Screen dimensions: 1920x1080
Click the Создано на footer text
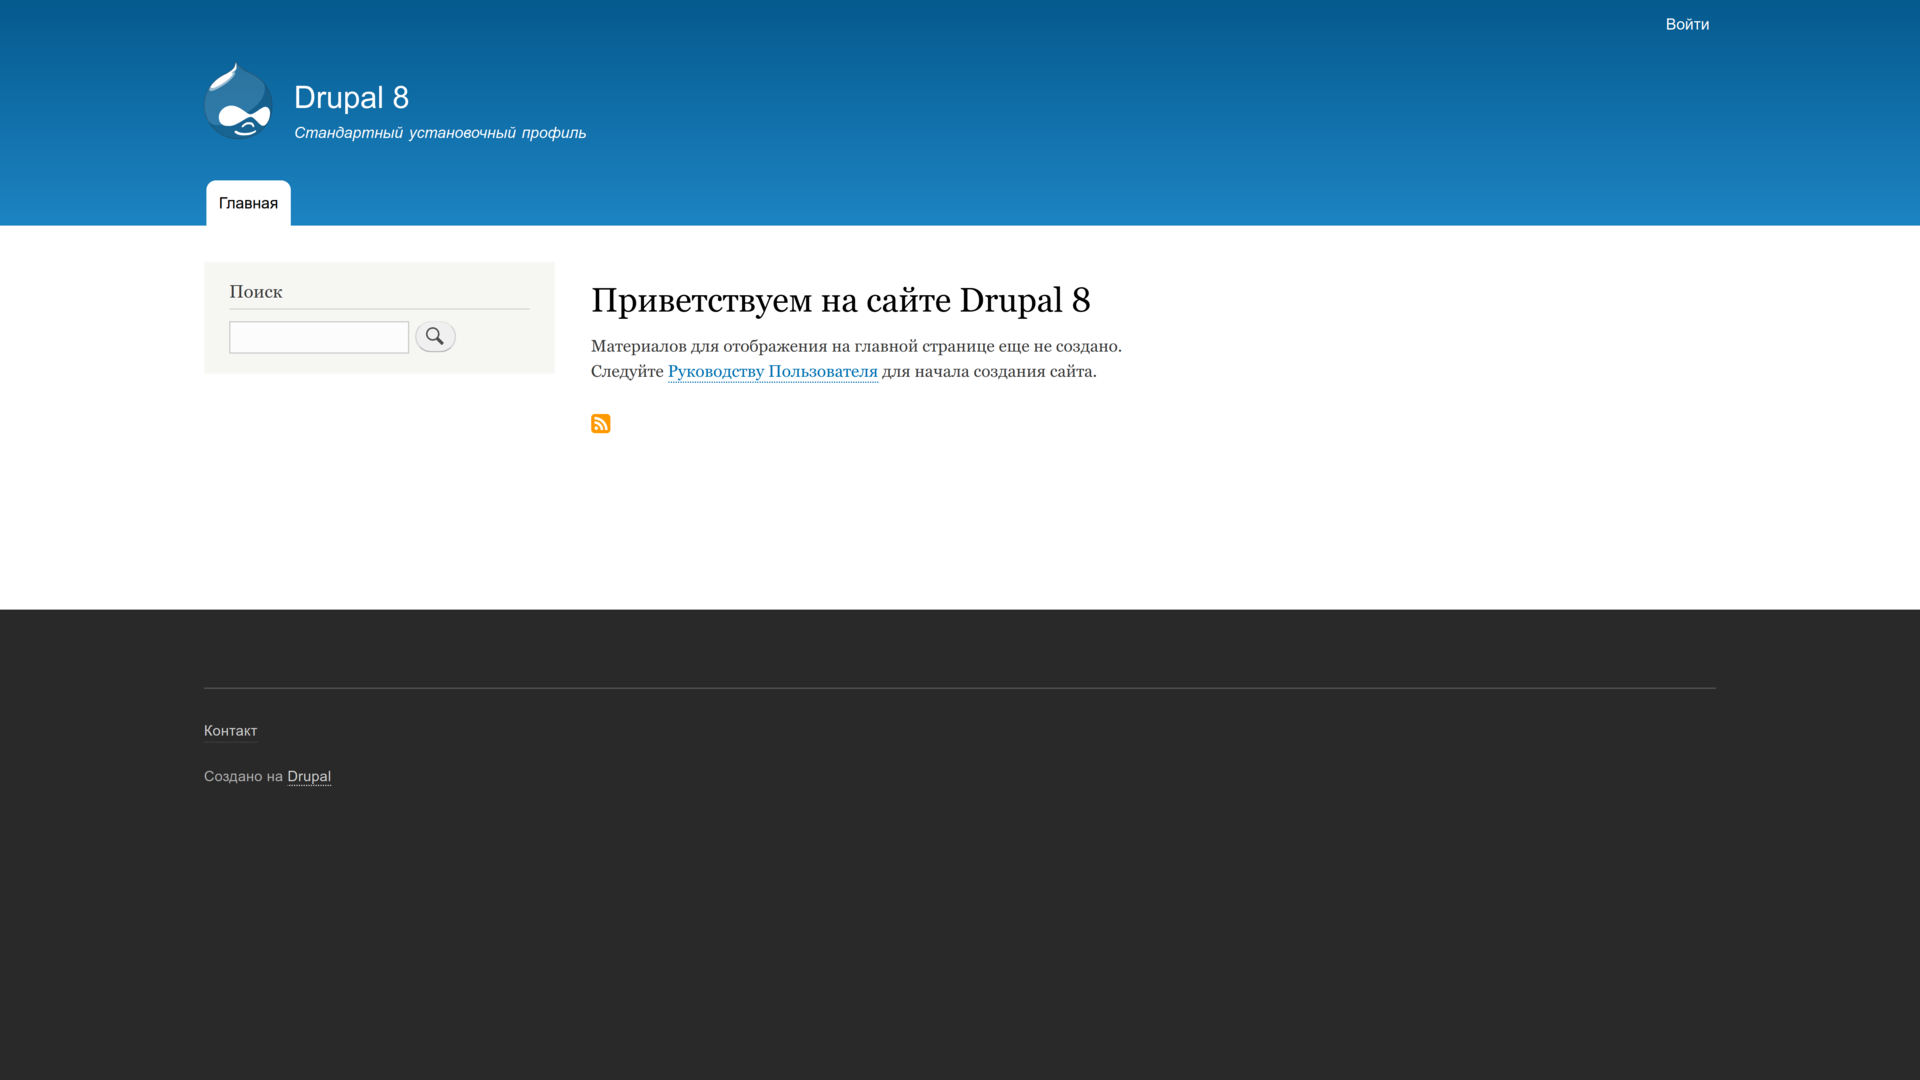coord(243,776)
